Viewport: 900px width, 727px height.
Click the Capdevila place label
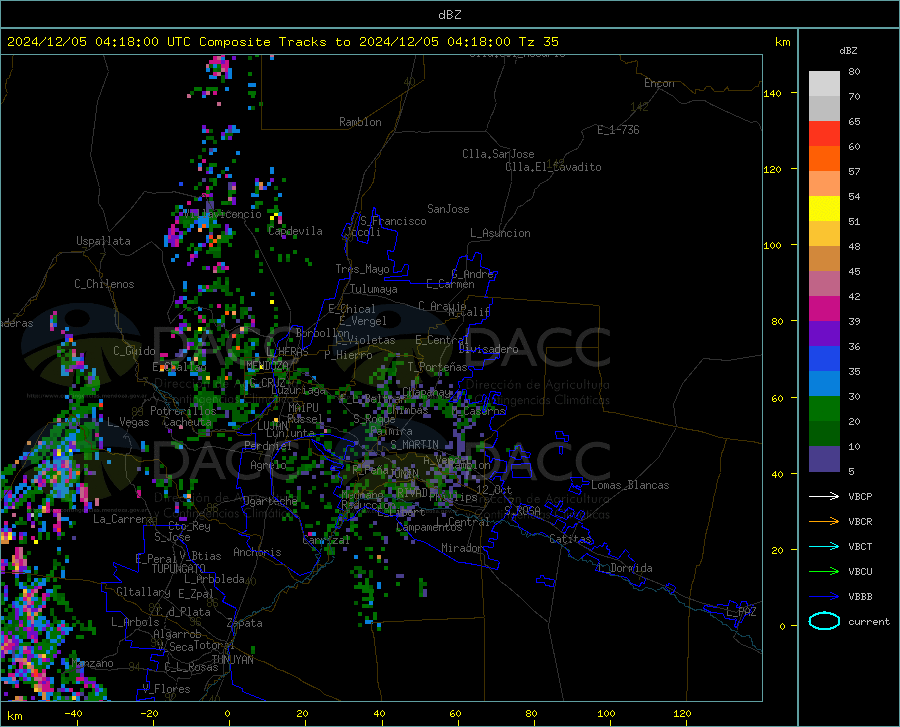[295, 231]
